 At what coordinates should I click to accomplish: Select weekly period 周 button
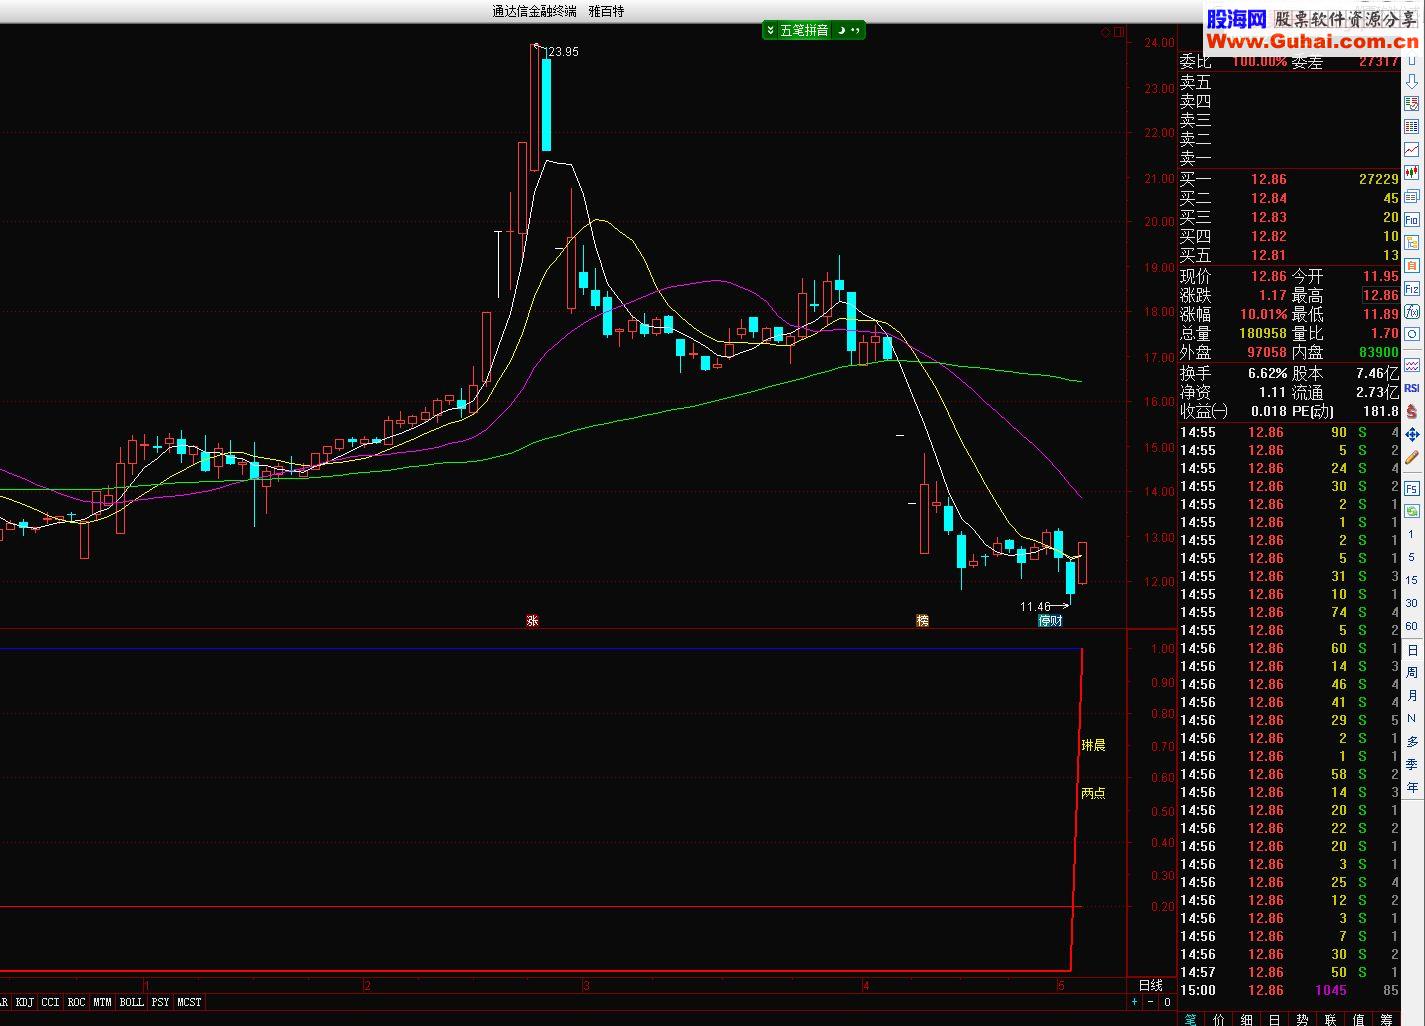tap(1412, 673)
